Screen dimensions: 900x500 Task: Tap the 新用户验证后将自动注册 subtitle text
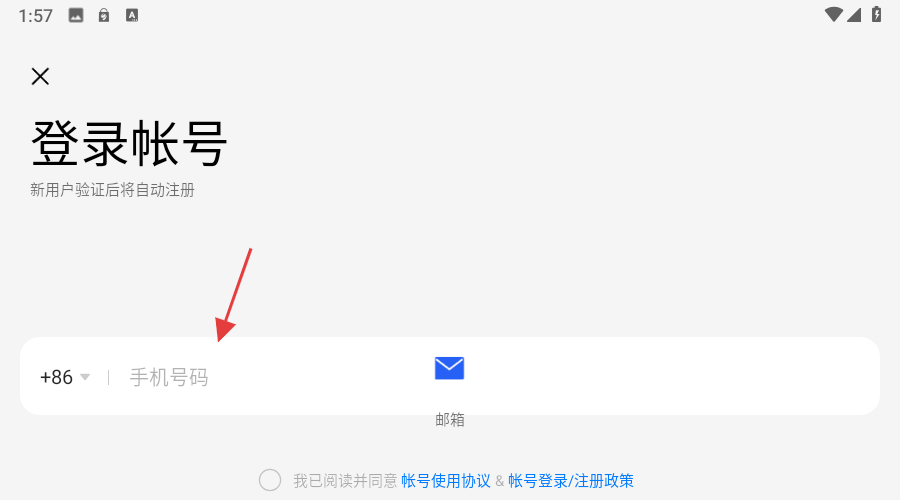112,190
